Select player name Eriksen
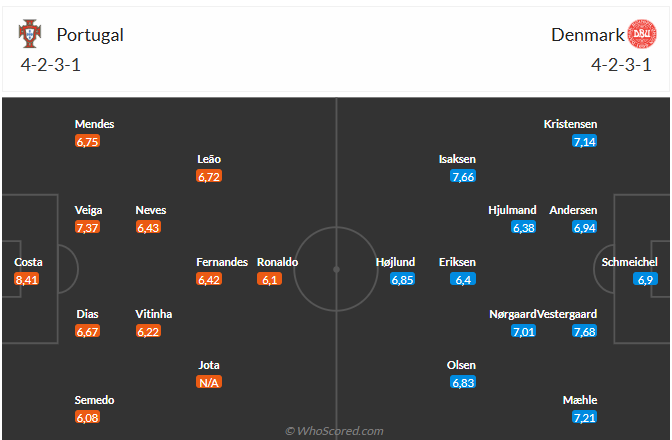 point(457,262)
